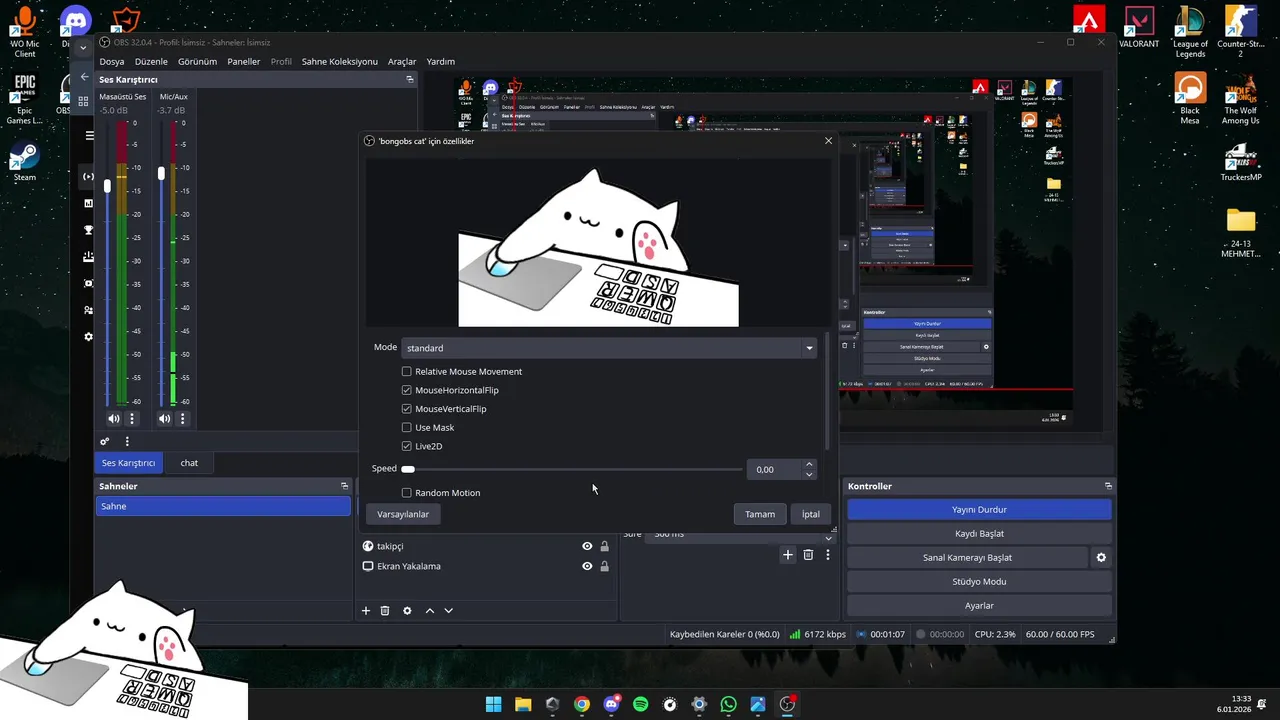
Task: Switch to Ses Karıştırıcı tab
Action: pos(128,463)
